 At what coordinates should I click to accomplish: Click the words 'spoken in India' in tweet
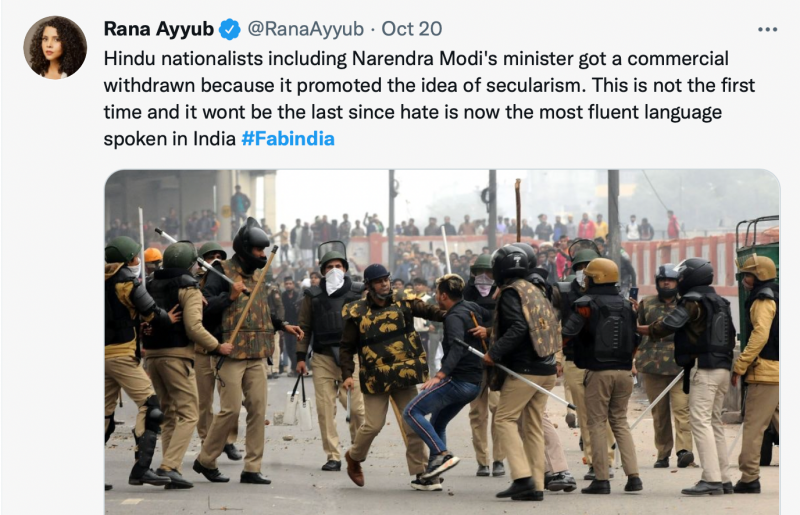(x=169, y=139)
